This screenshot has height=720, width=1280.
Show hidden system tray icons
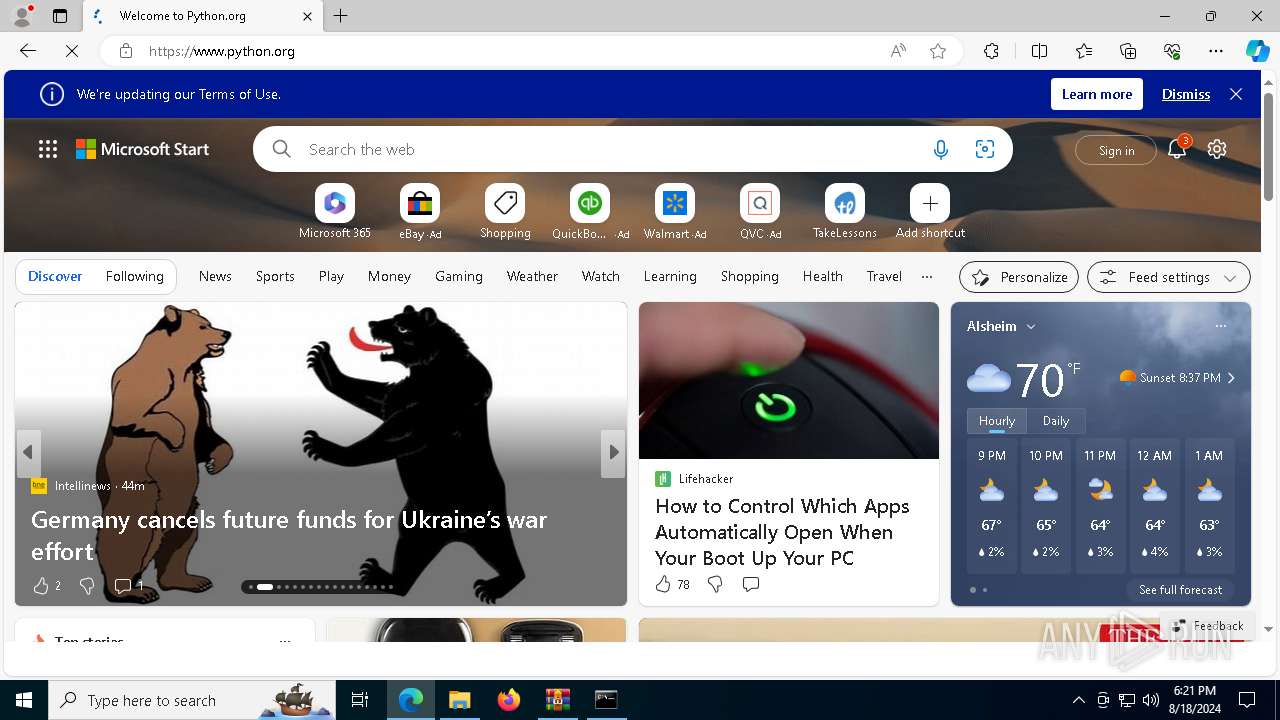coord(1078,700)
